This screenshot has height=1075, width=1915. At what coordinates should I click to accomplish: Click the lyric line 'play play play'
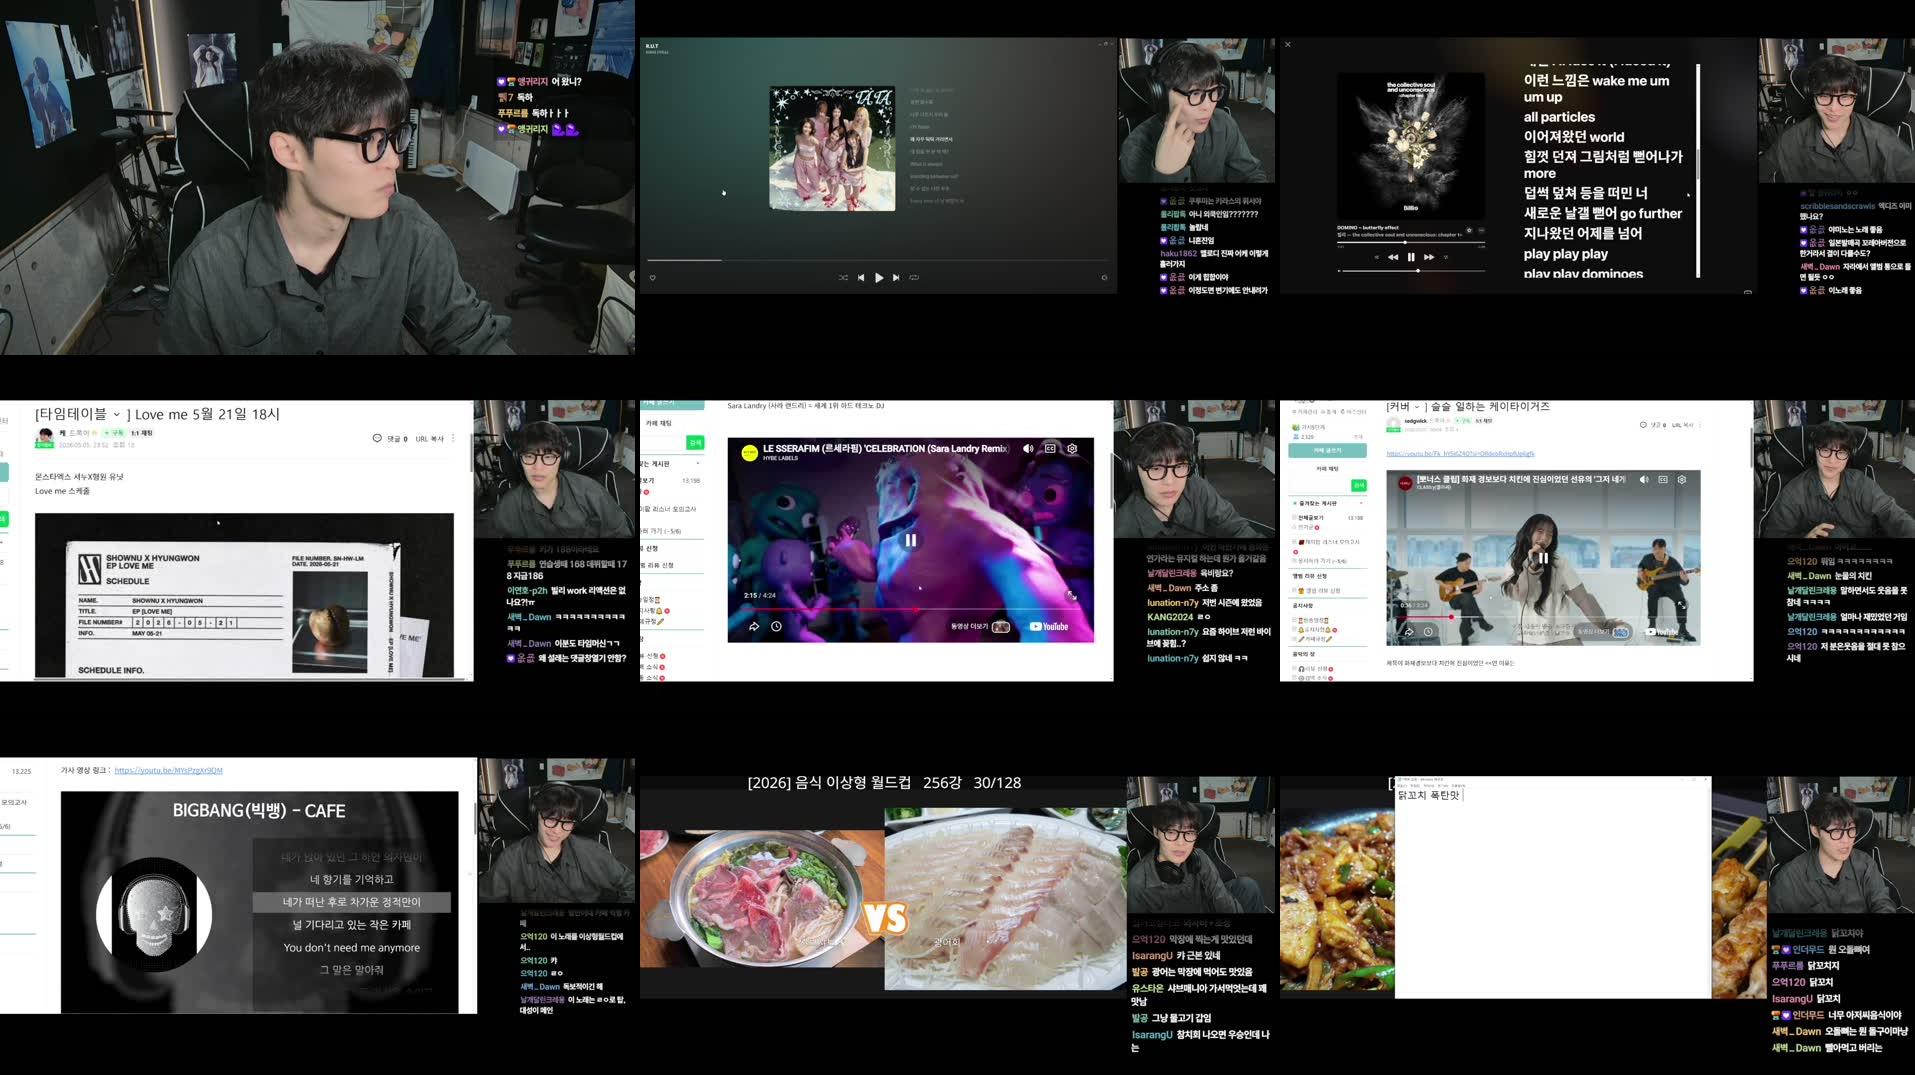click(x=1565, y=254)
